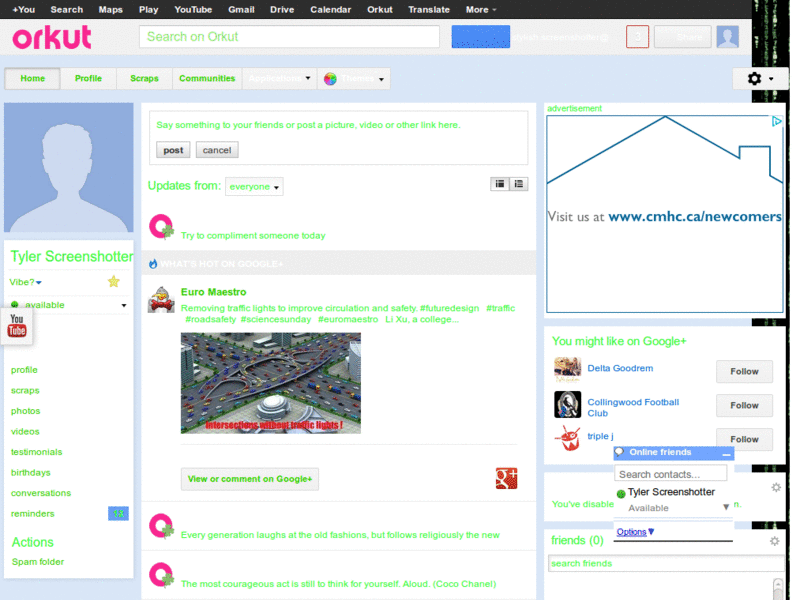Screen dimensions: 800x600
Task: Follow Collingwood Football Club
Action: click(744, 405)
